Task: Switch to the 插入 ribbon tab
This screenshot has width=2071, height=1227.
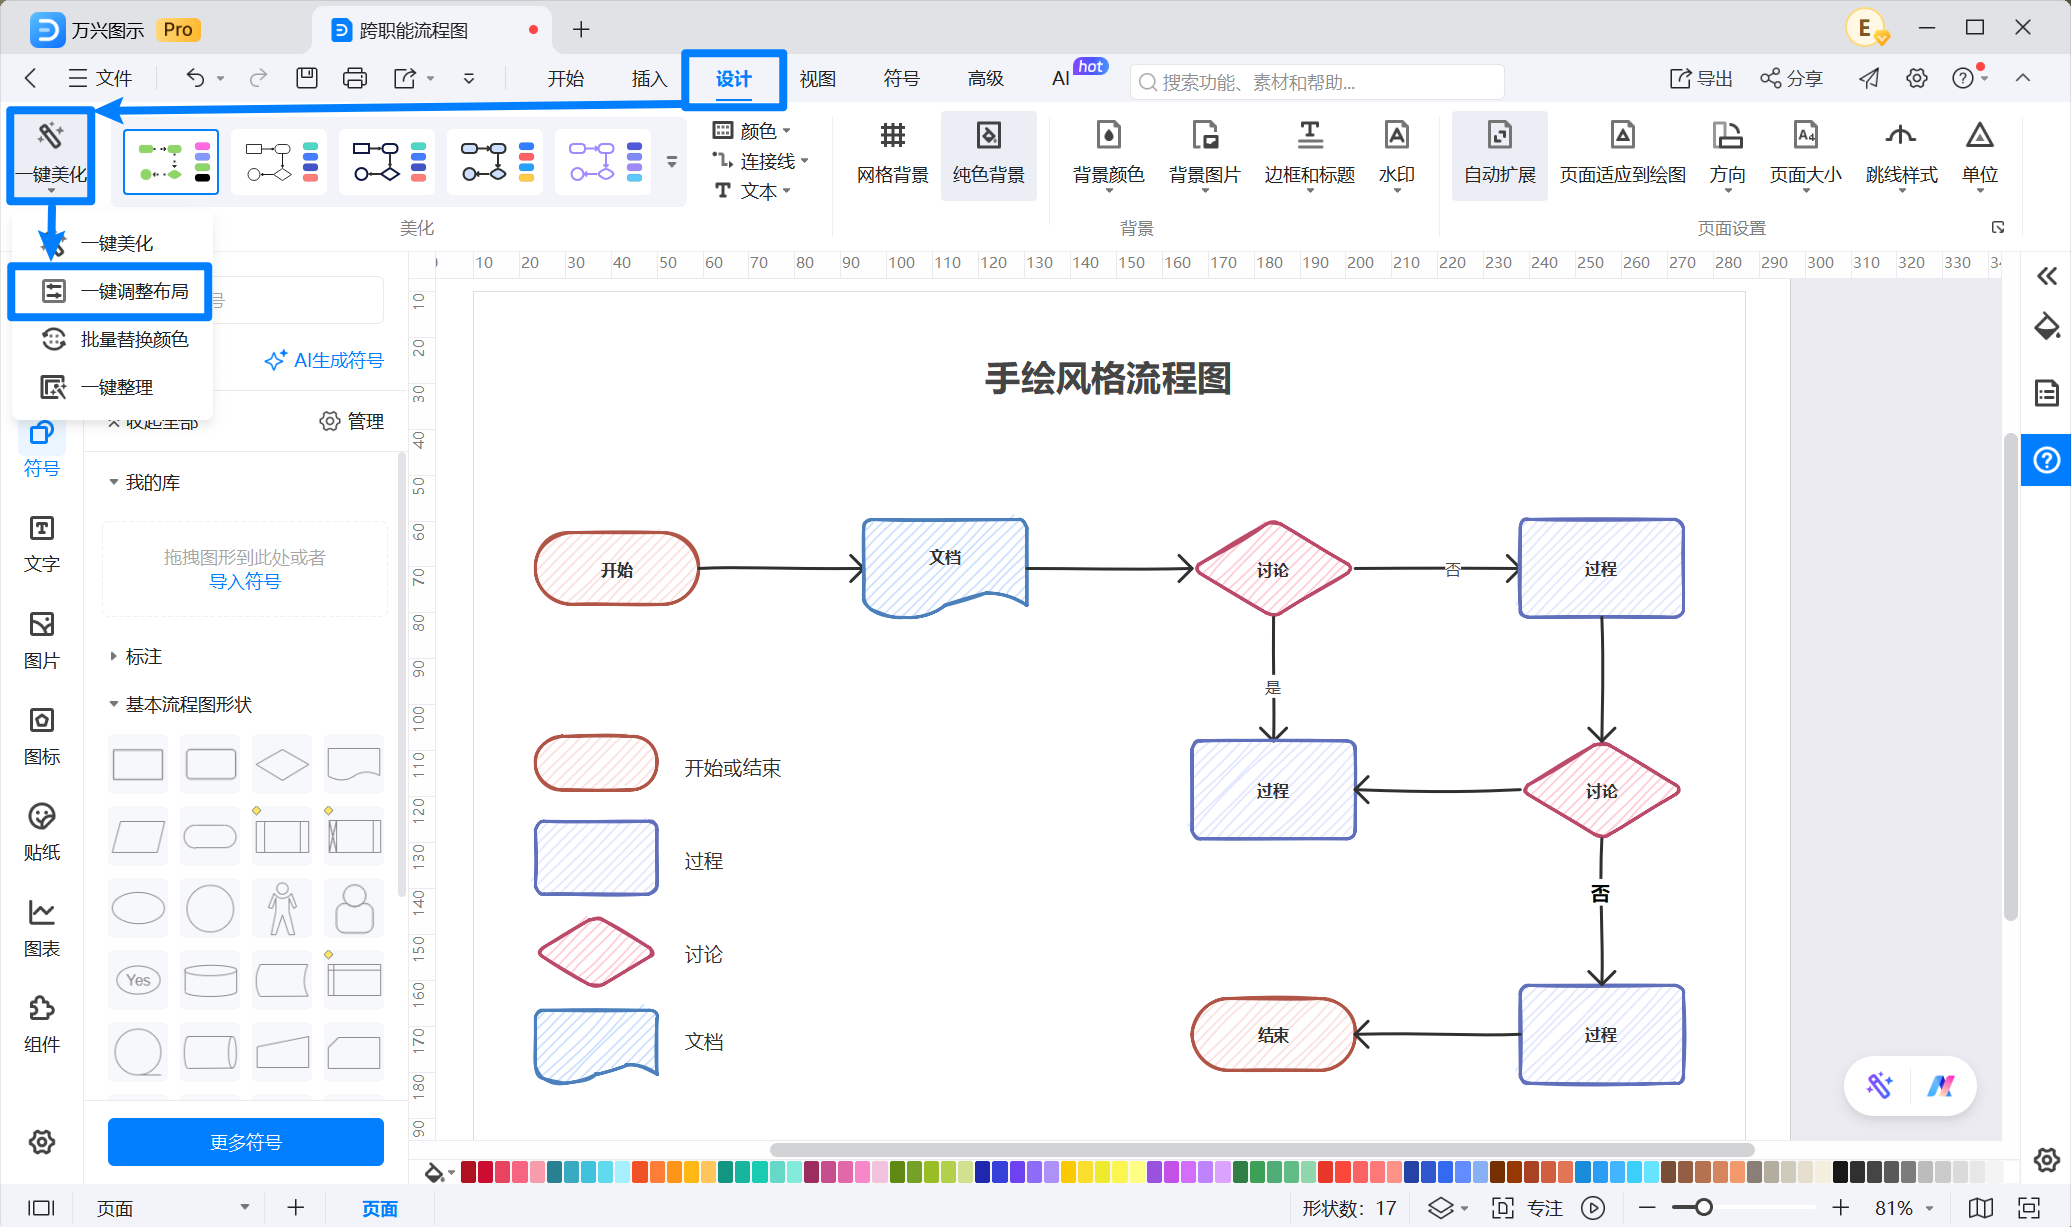Action: point(649,78)
